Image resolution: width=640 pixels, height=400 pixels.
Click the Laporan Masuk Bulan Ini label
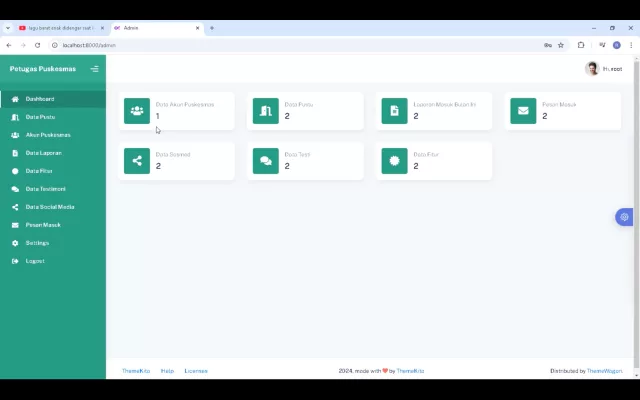tap(445, 104)
